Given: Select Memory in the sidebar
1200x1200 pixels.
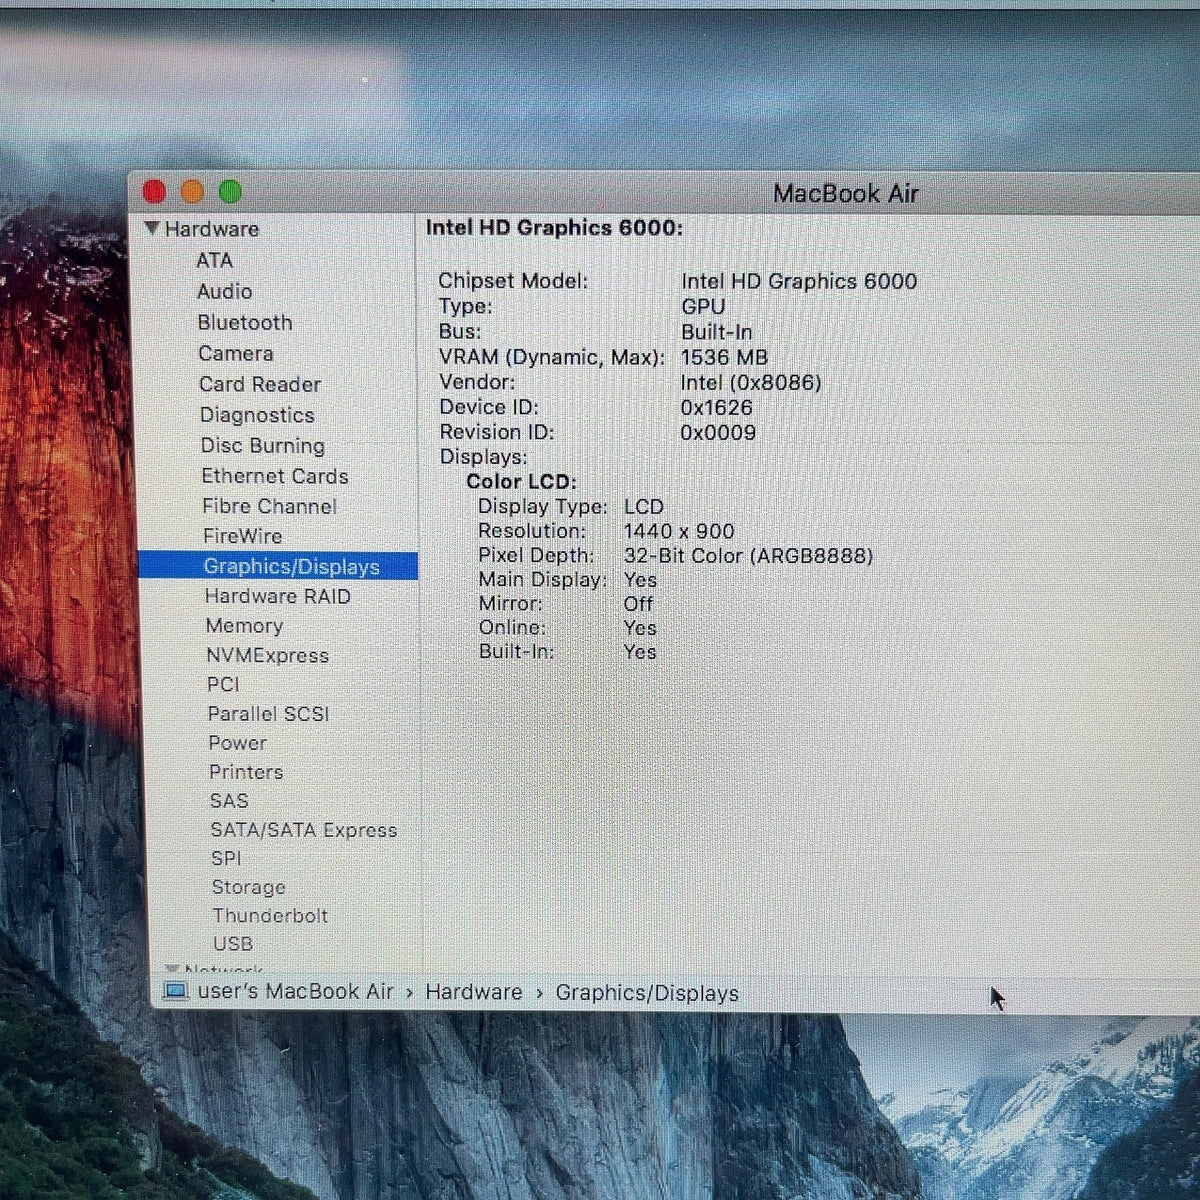Looking at the screenshot, I should [244, 626].
